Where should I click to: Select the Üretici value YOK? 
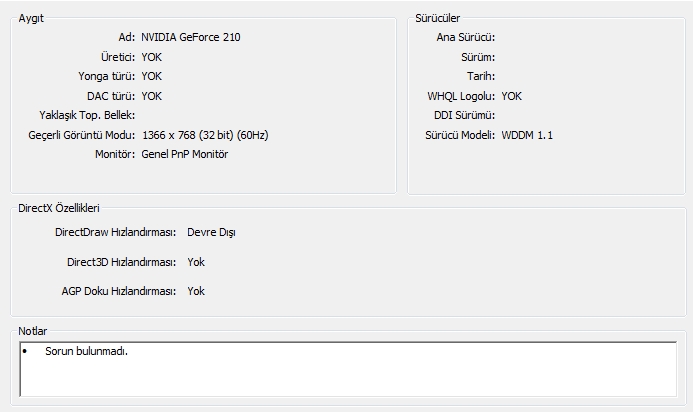[x=152, y=57]
